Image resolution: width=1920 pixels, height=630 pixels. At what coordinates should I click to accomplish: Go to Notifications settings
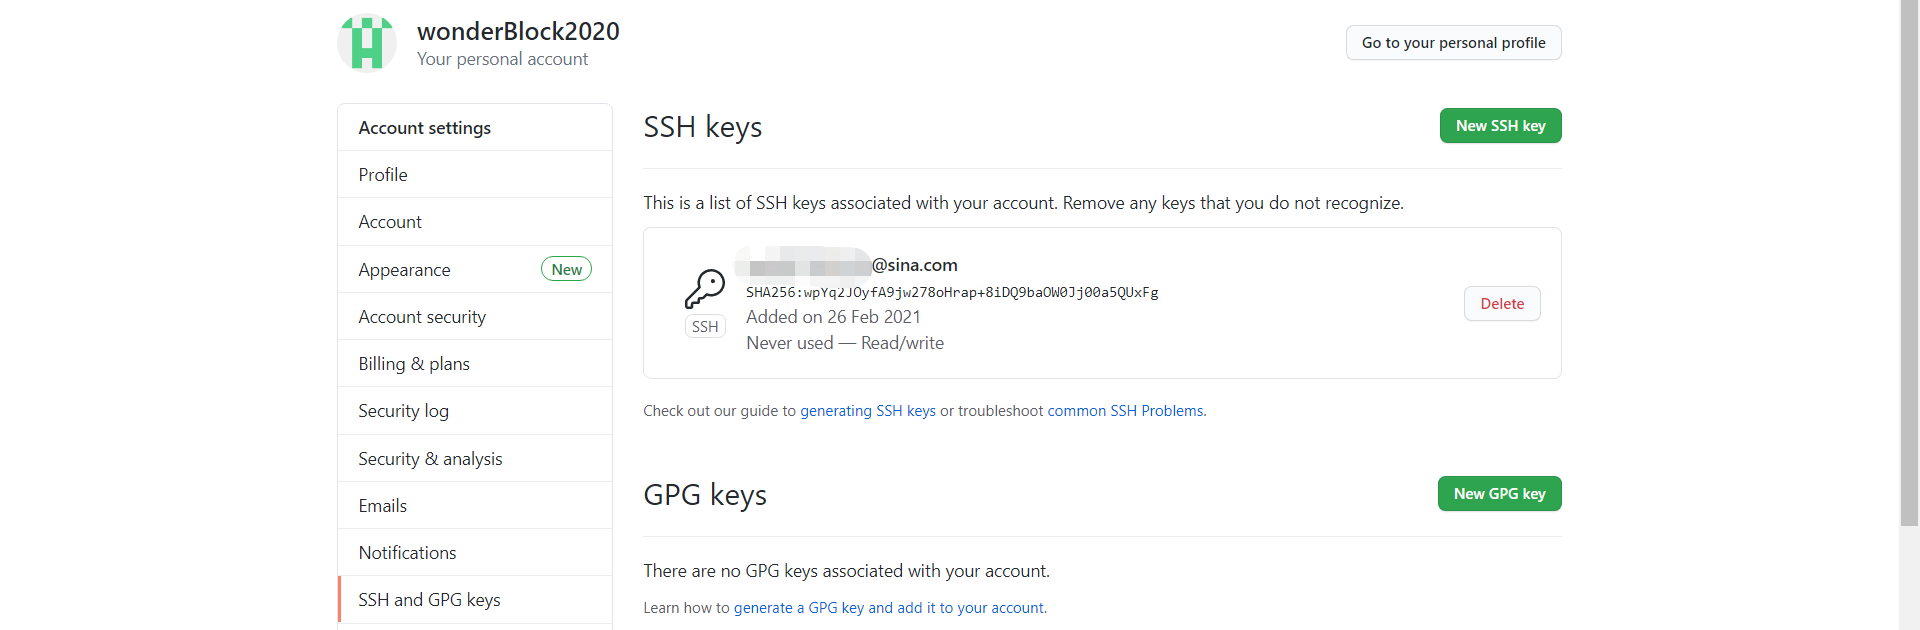407,553
